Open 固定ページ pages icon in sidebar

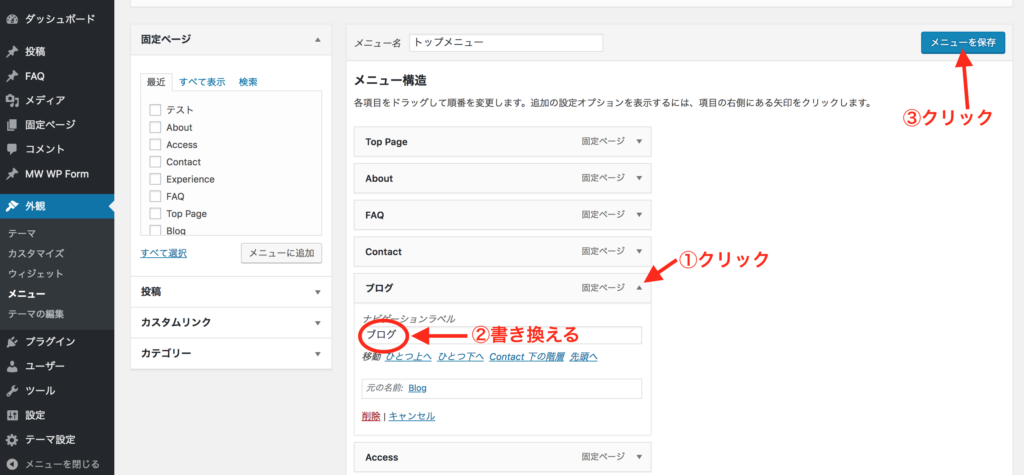tap(12, 125)
